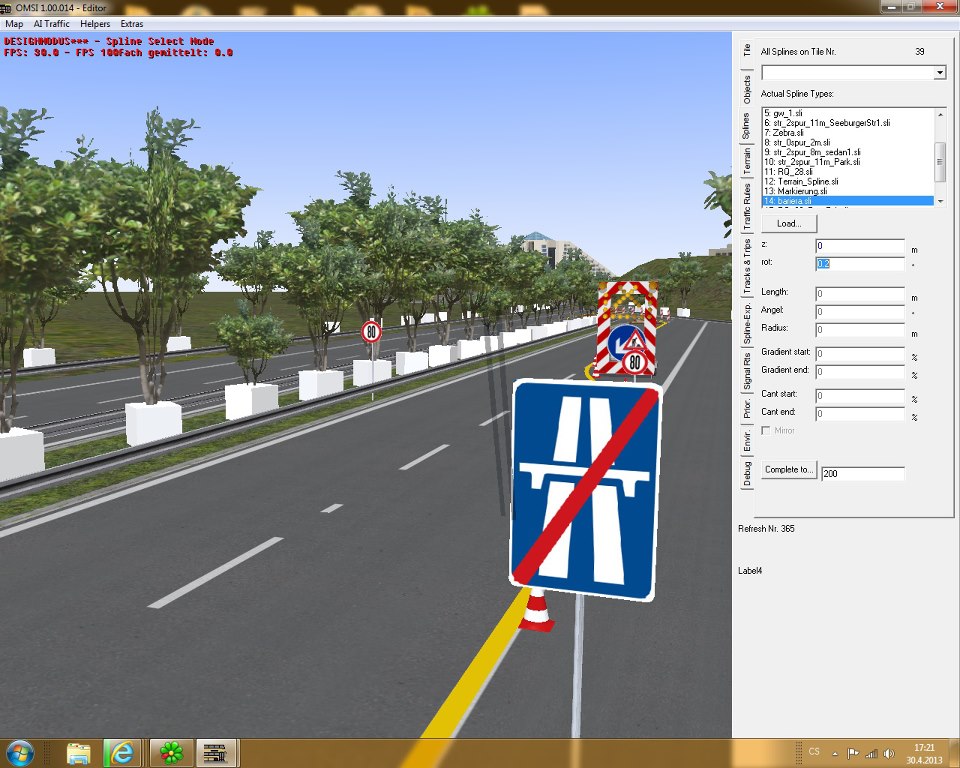This screenshot has width=960, height=768.
Task: Open Action Center flag tray icon
Action: [853, 753]
